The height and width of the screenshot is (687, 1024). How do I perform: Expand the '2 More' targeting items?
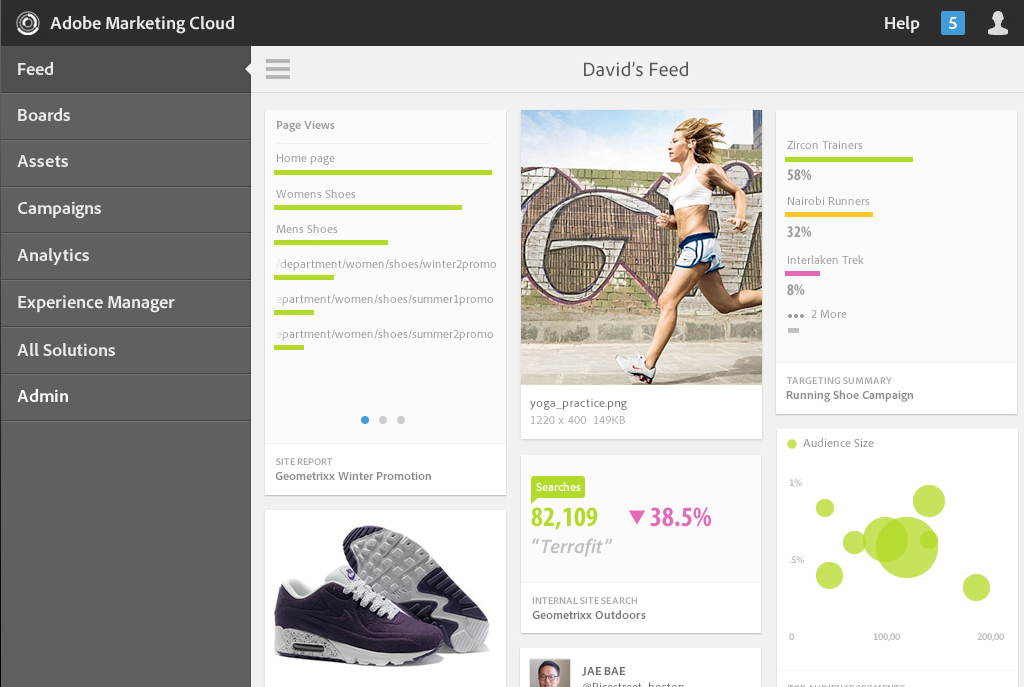pyautogui.click(x=817, y=314)
